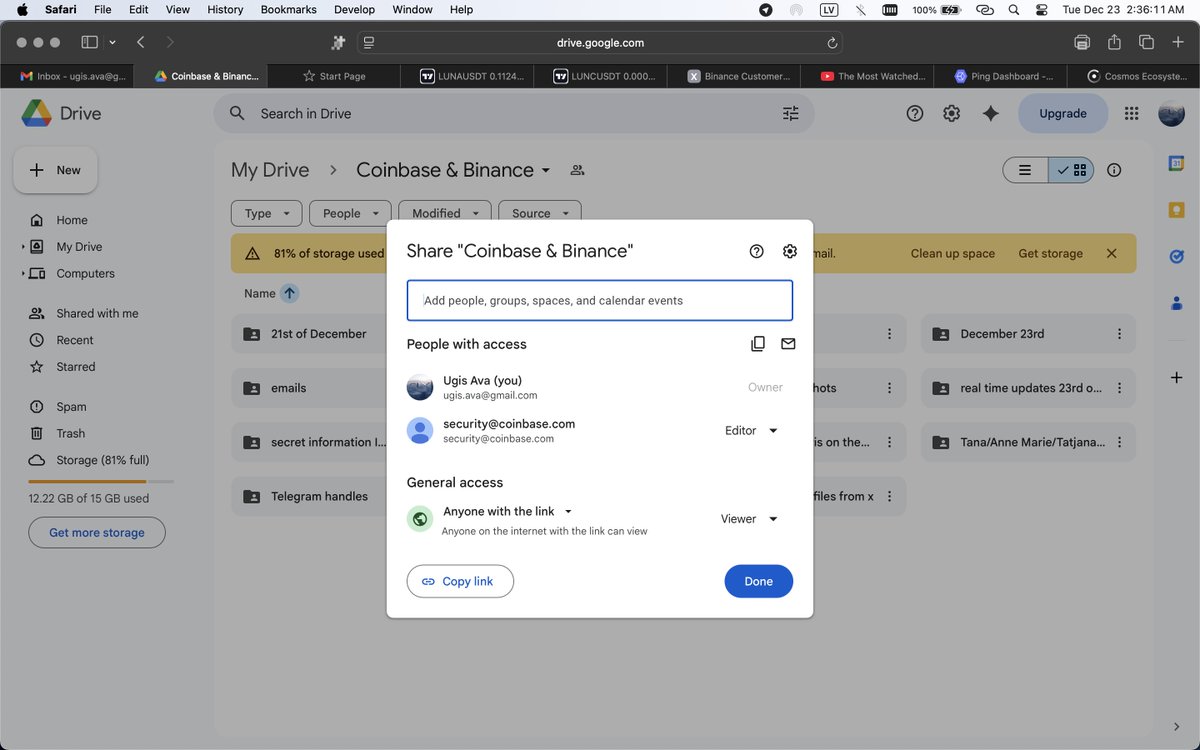Open Google account avatar menu
The image size is (1200, 750).
[1171, 114]
